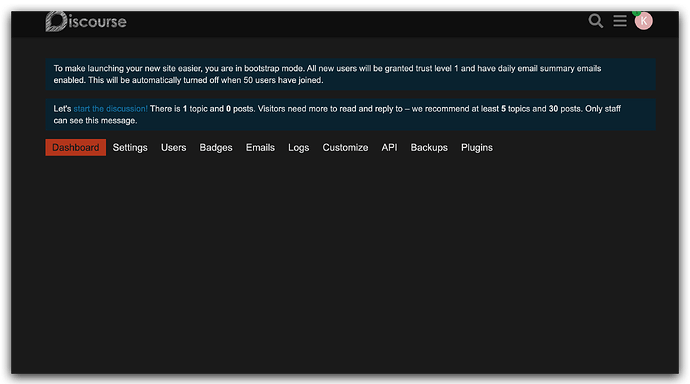Switch to the Badges tab

(x=216, y=147)
